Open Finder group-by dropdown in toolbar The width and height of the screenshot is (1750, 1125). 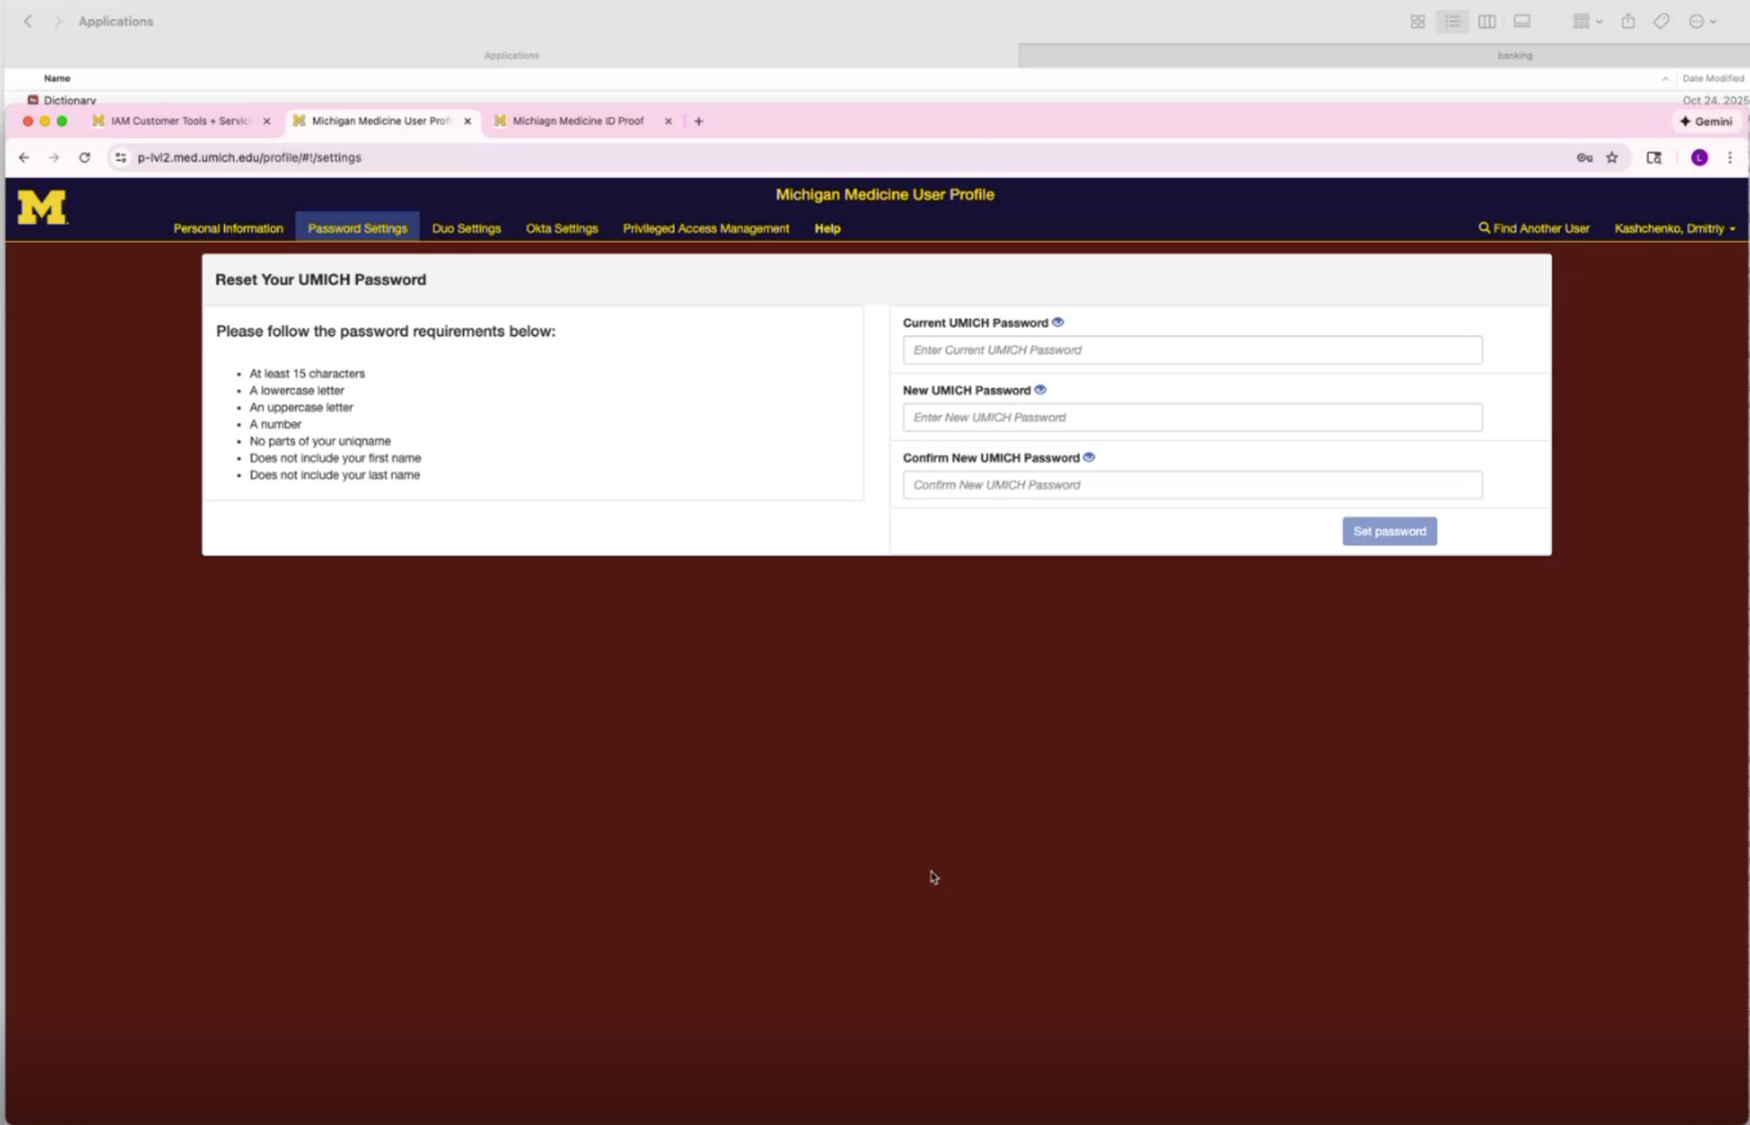[1586, 21]
